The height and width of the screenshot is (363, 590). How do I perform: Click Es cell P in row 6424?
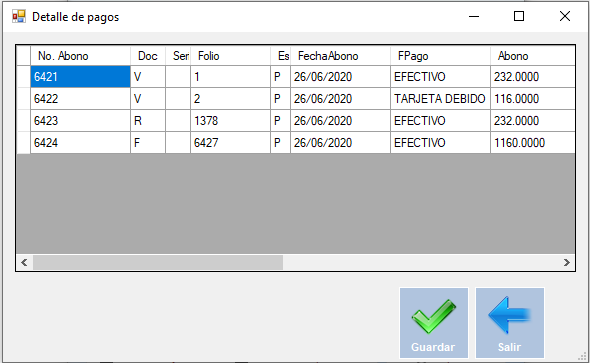[x=280, y=143]
